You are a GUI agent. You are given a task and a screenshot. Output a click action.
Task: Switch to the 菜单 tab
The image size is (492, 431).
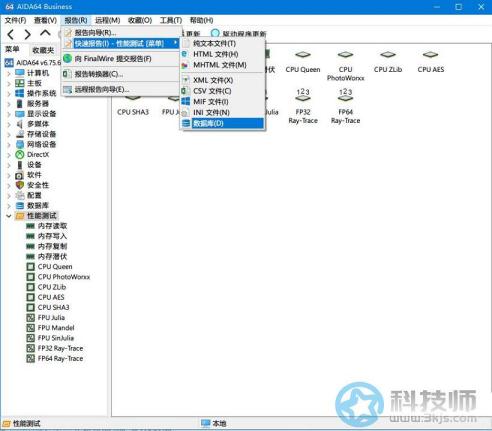13,49
